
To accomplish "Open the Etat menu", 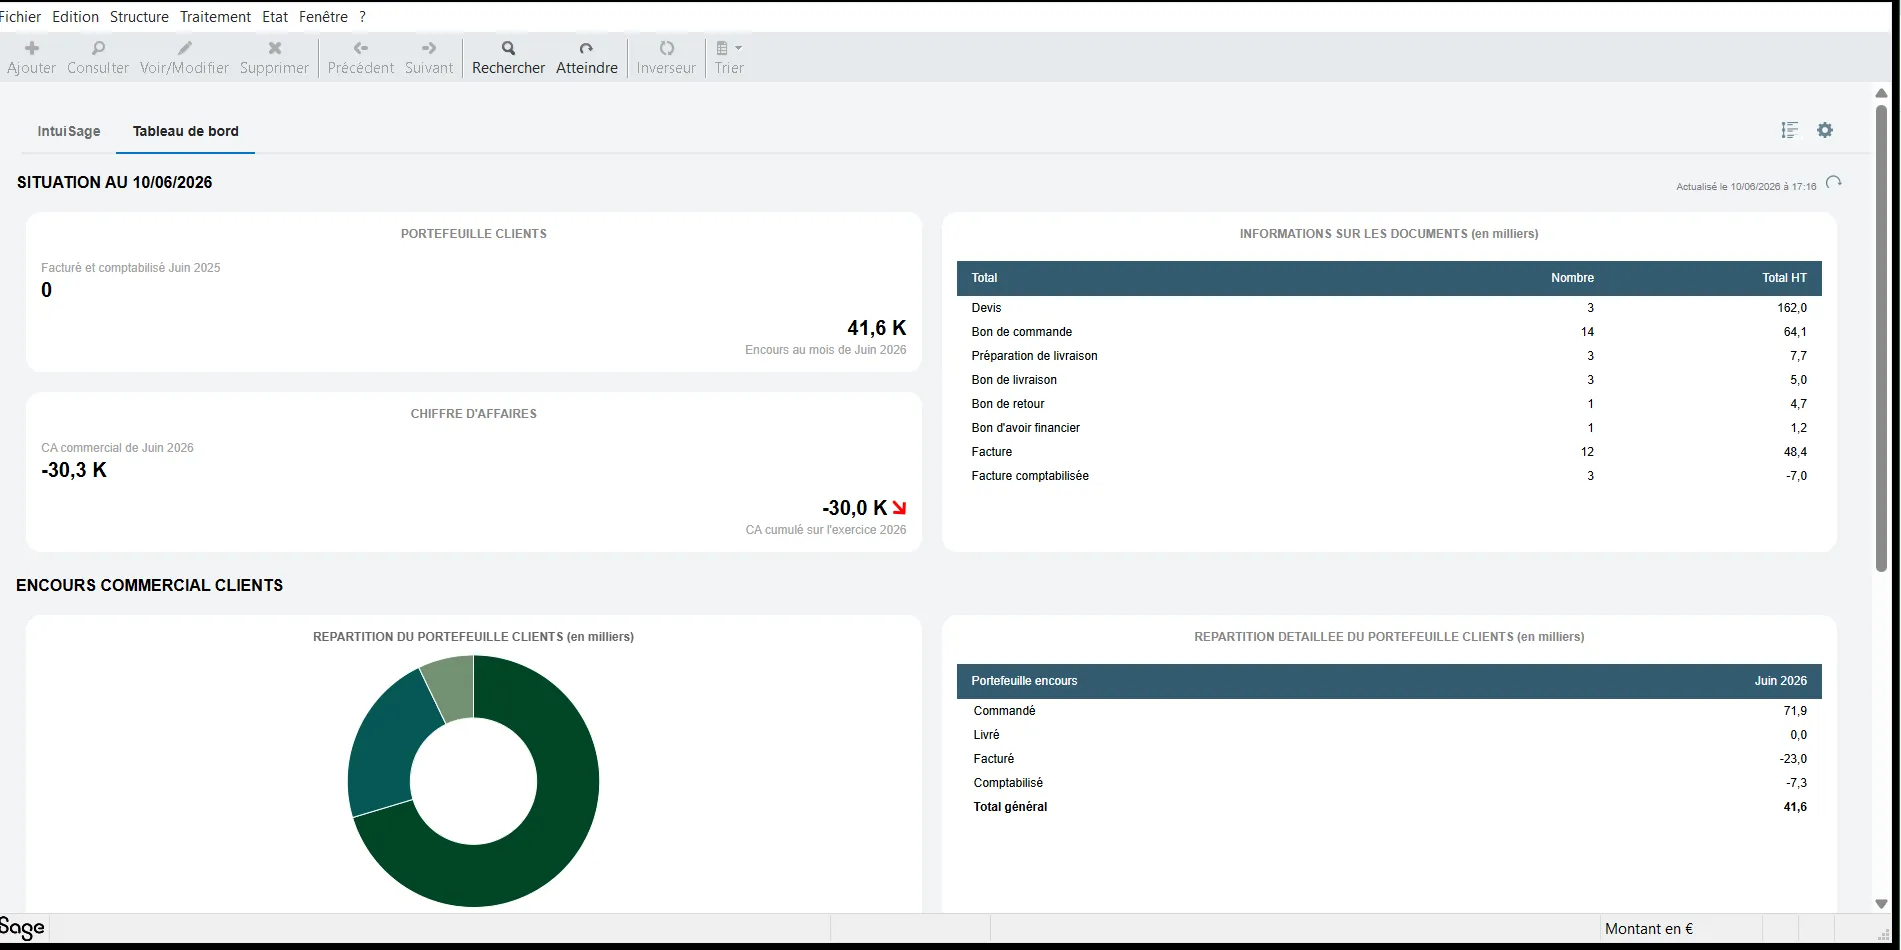I will [x=275, y=17].
